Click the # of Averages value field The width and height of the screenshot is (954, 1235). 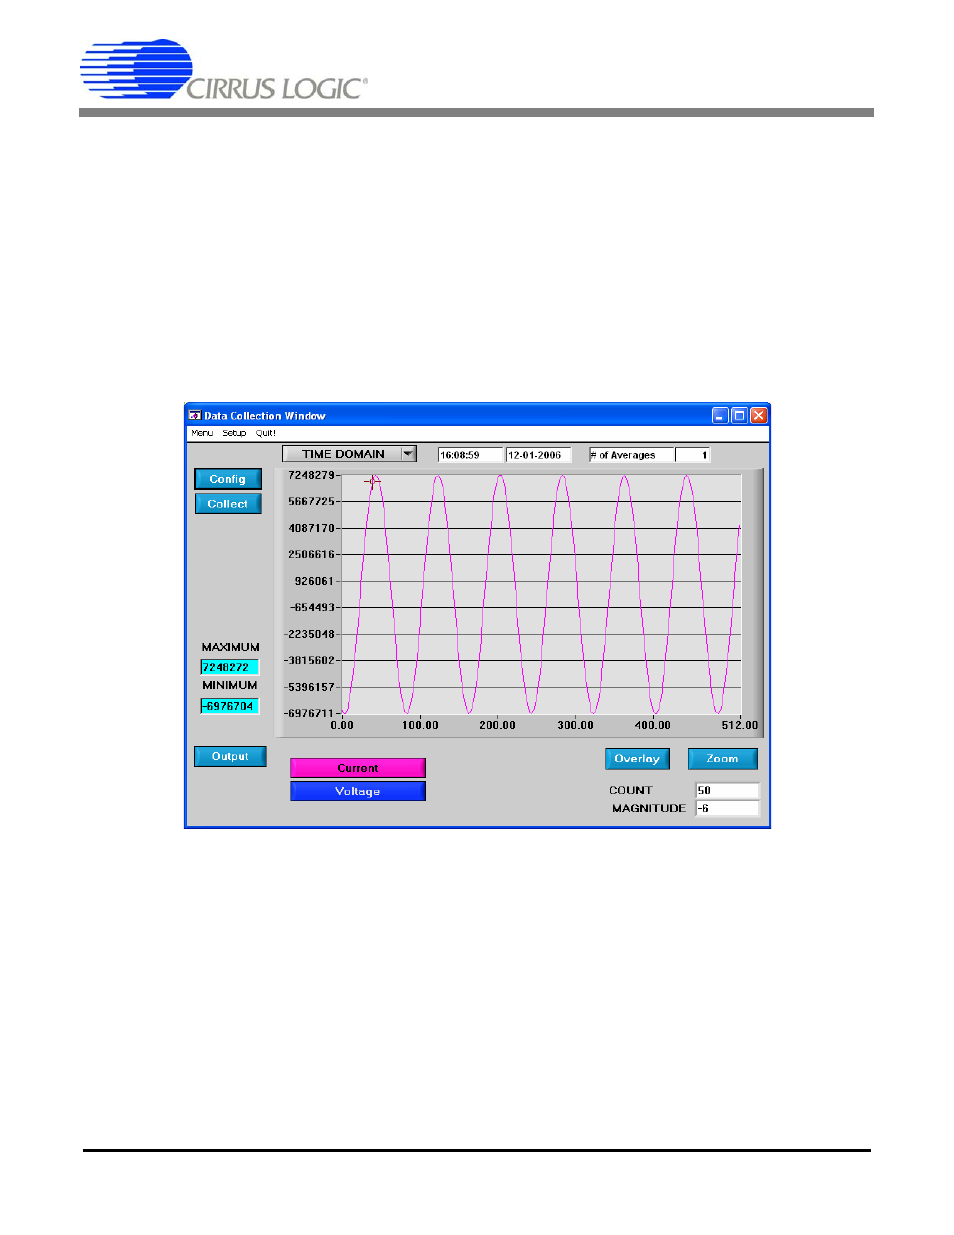(692, 455)
